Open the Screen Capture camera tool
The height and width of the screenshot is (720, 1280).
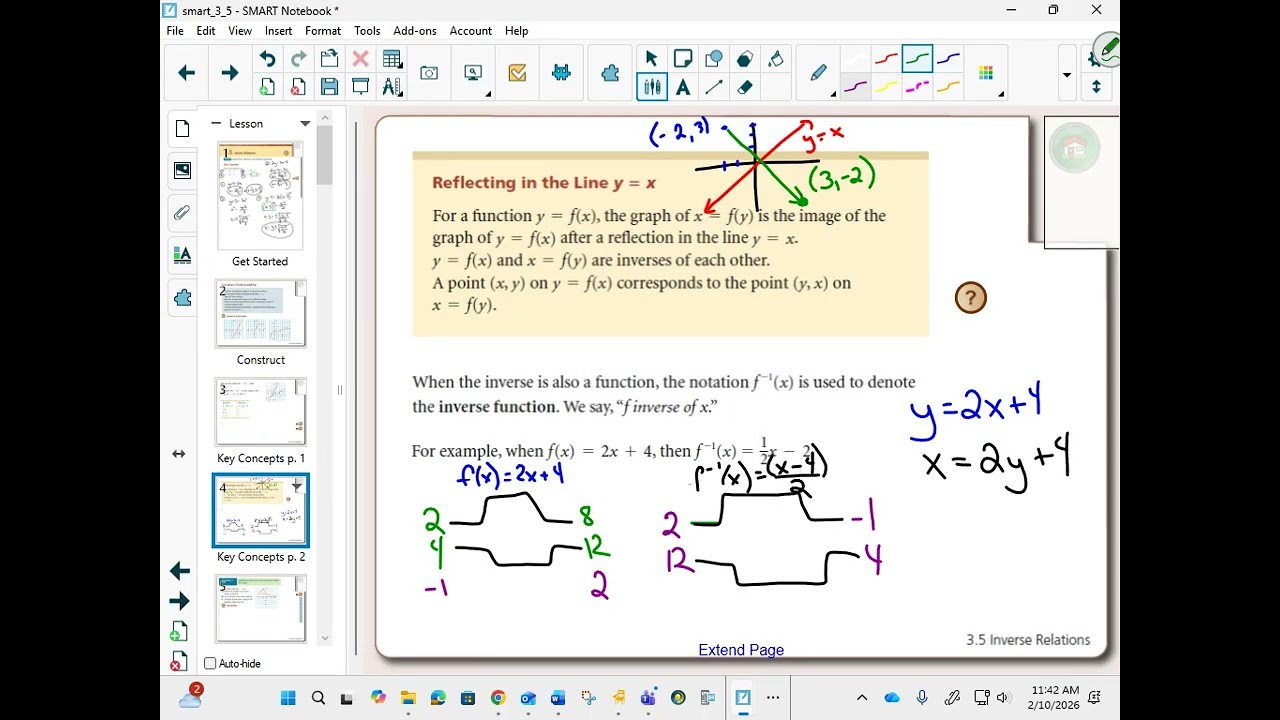pos(429,73)
